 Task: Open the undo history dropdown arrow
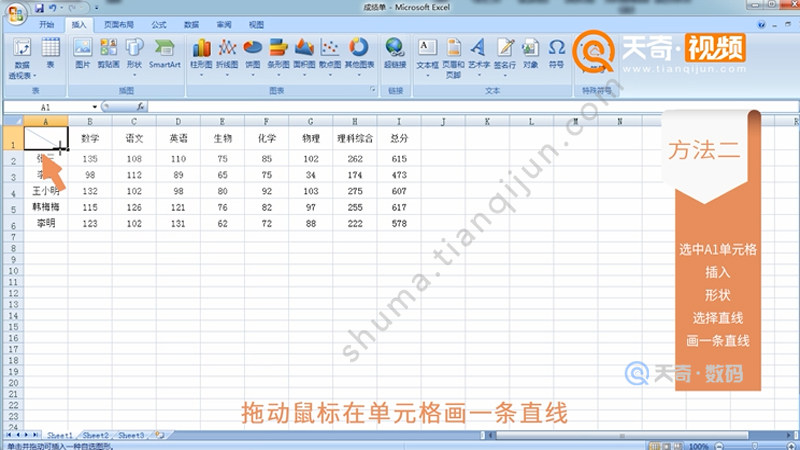(61, 8)
